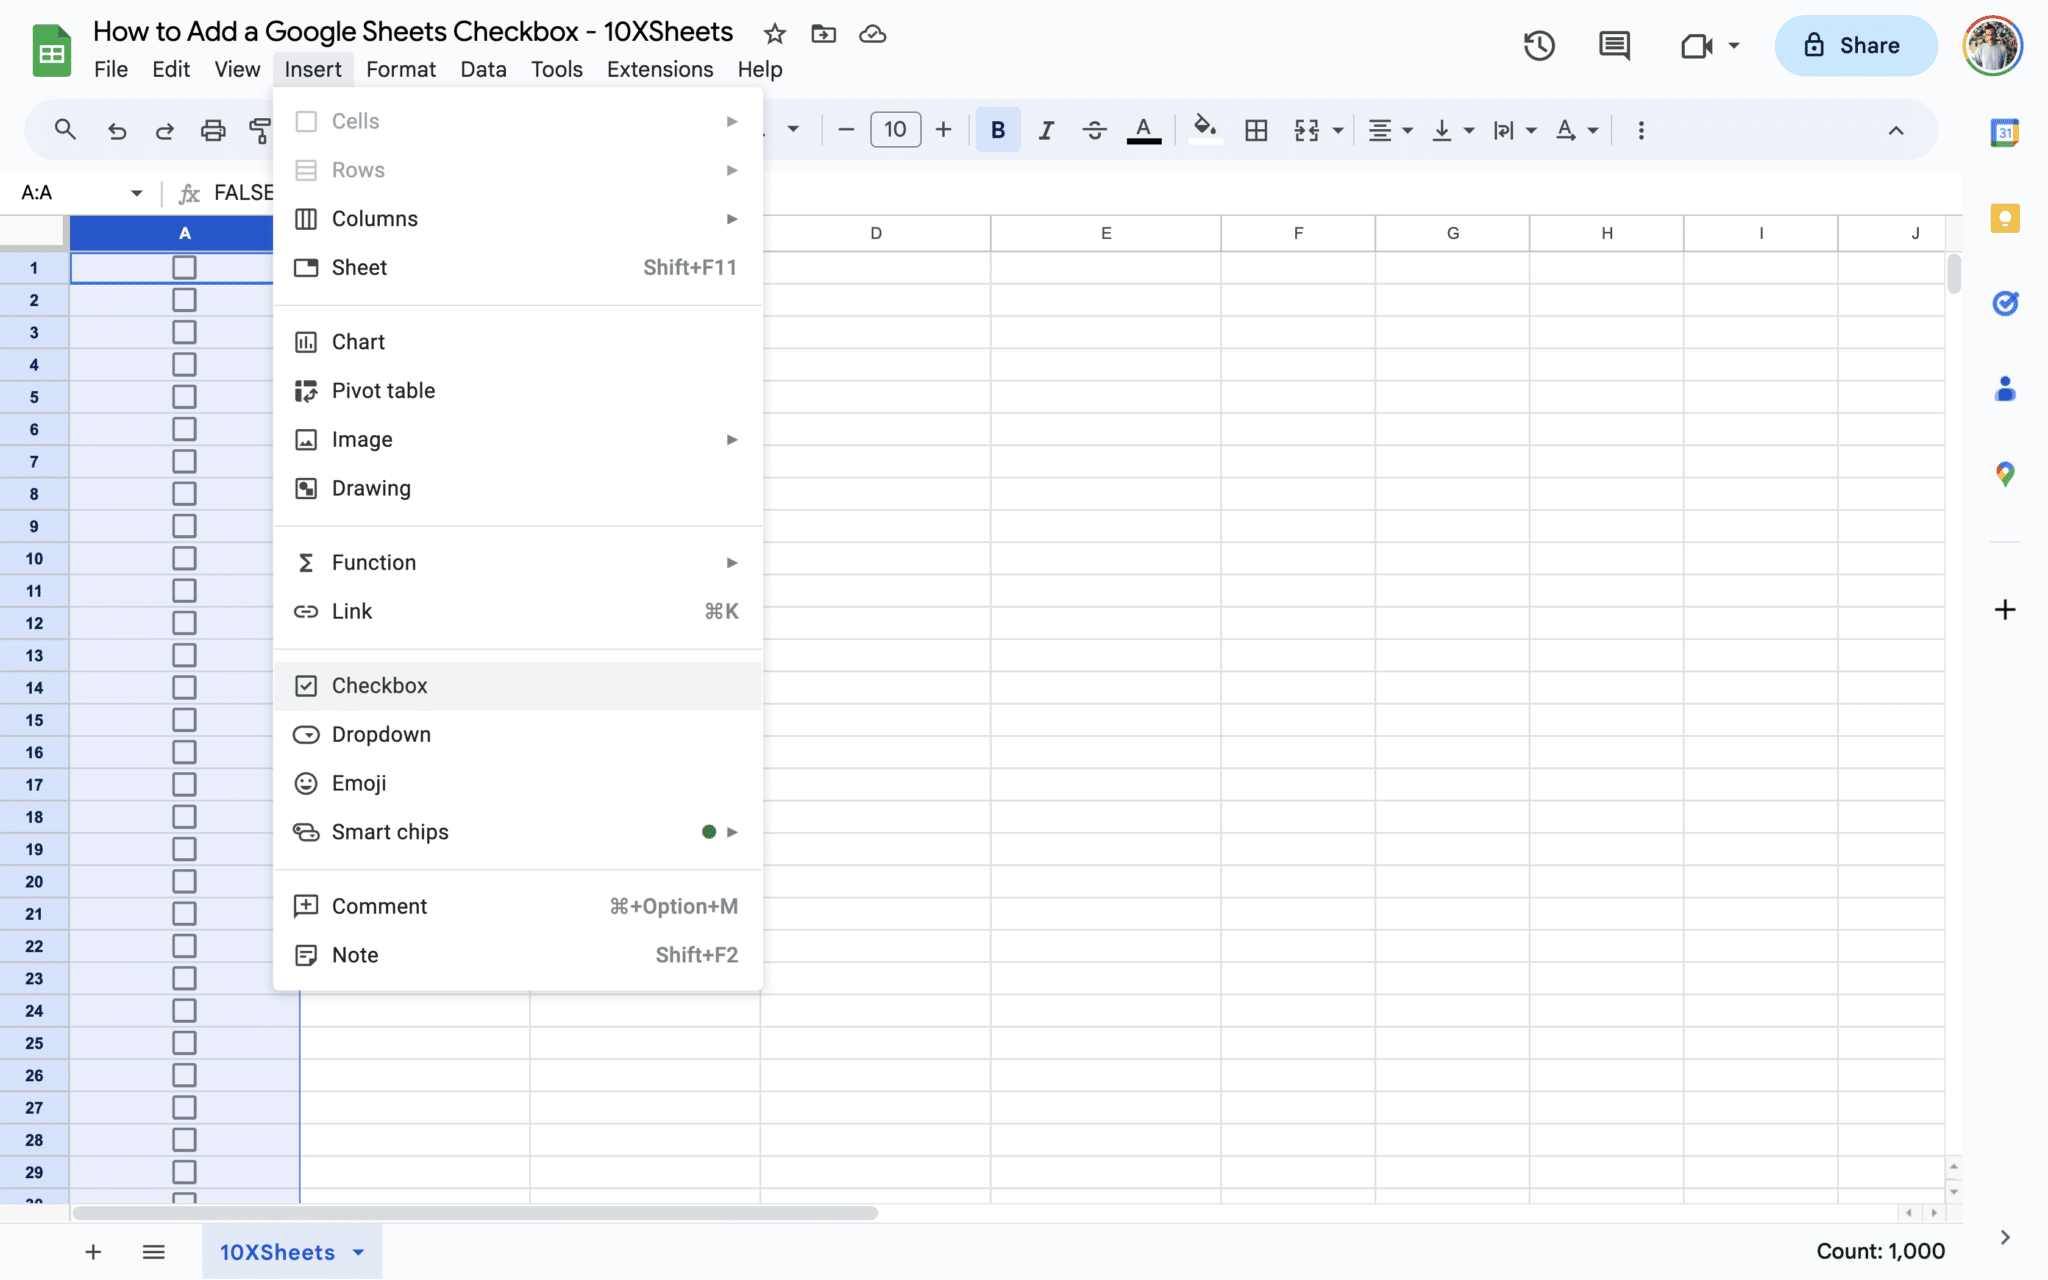Tick the checkbox in row 9
The width and height of the screenshot is (2048, 1280).
[184, 526]
